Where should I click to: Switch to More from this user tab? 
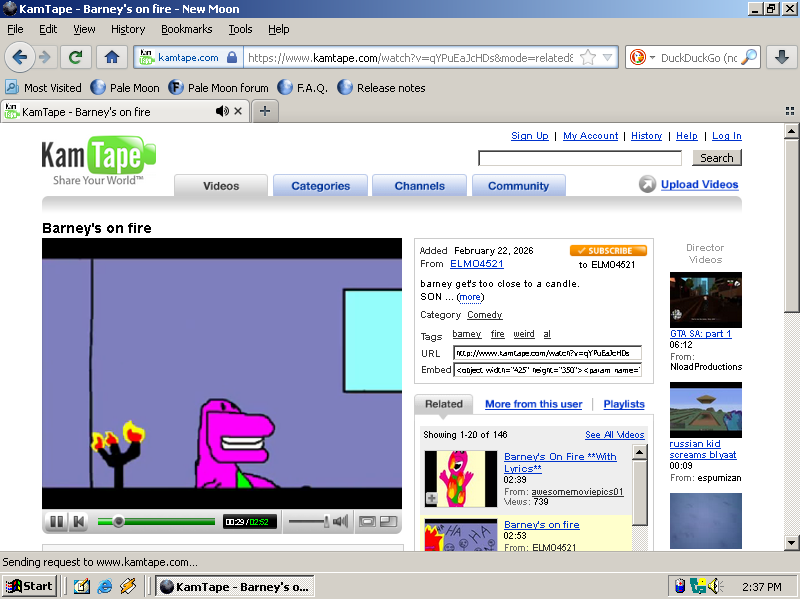pyautogui.click(x=534, y=404)
